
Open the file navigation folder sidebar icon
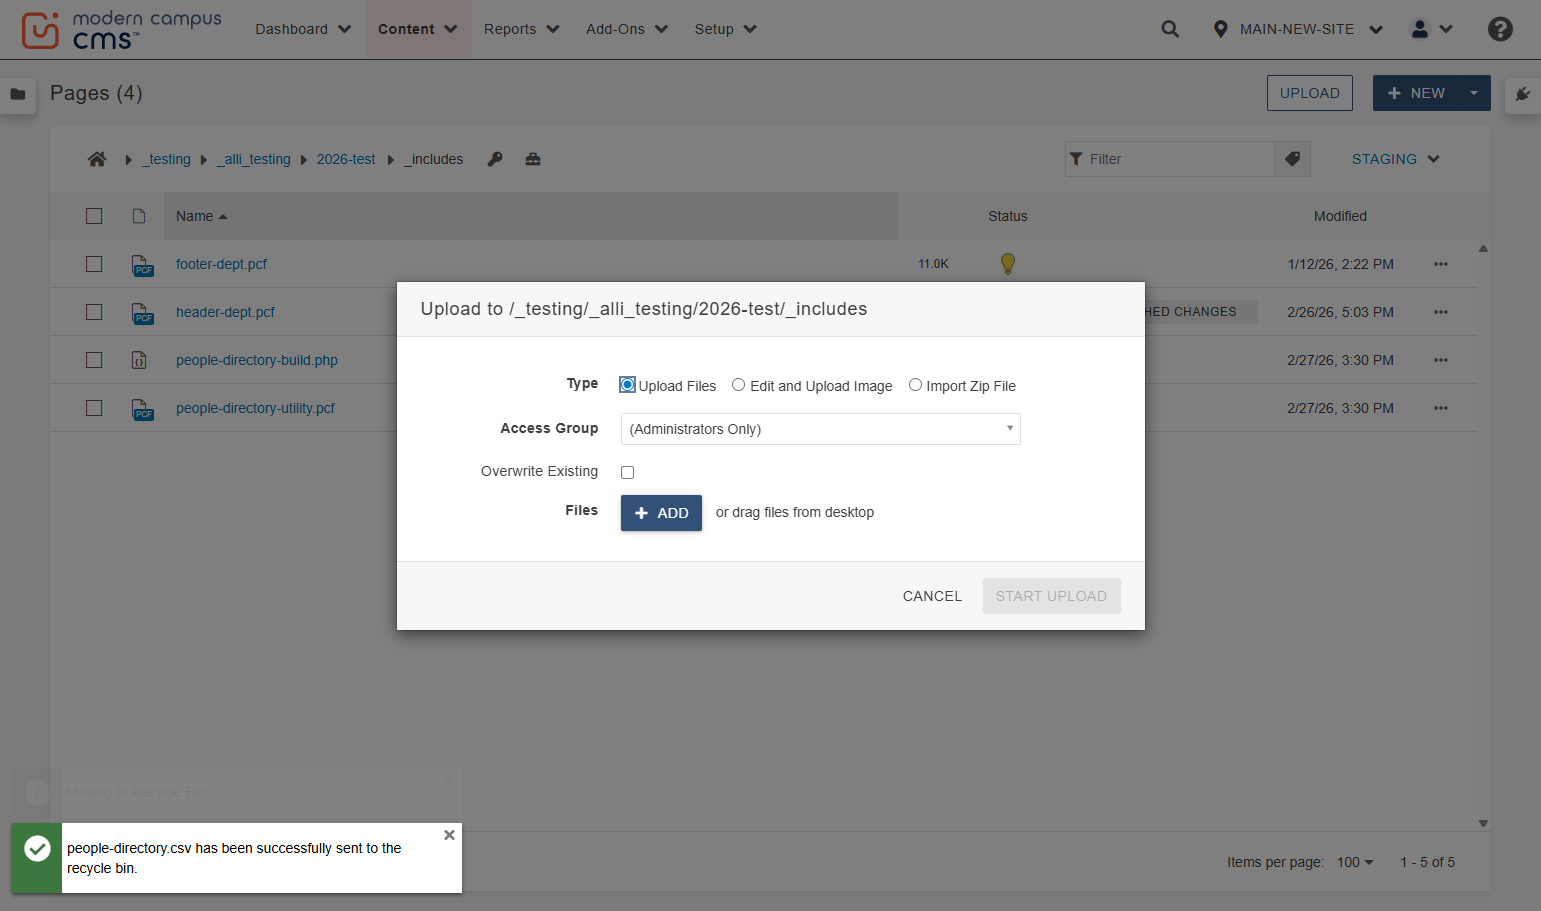pyautogui.click(x=18, y=94)
